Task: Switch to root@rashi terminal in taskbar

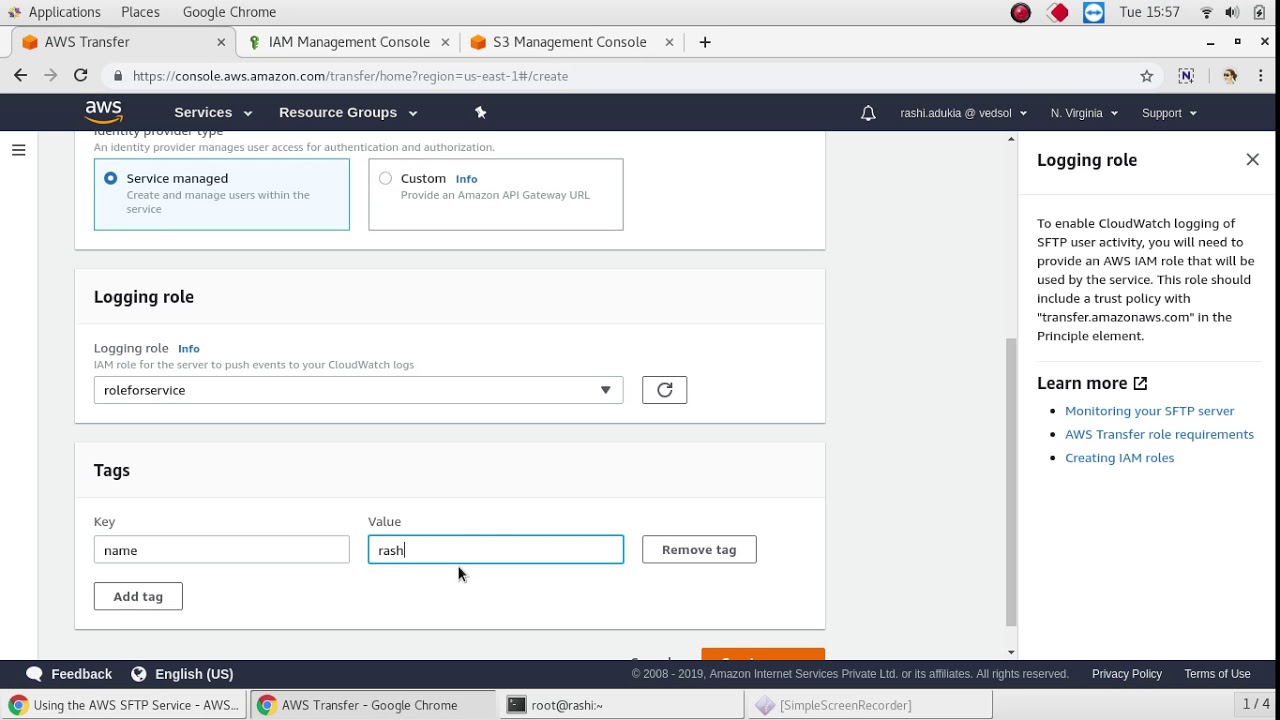Action: pyautogui.click(x=621, y=705)
